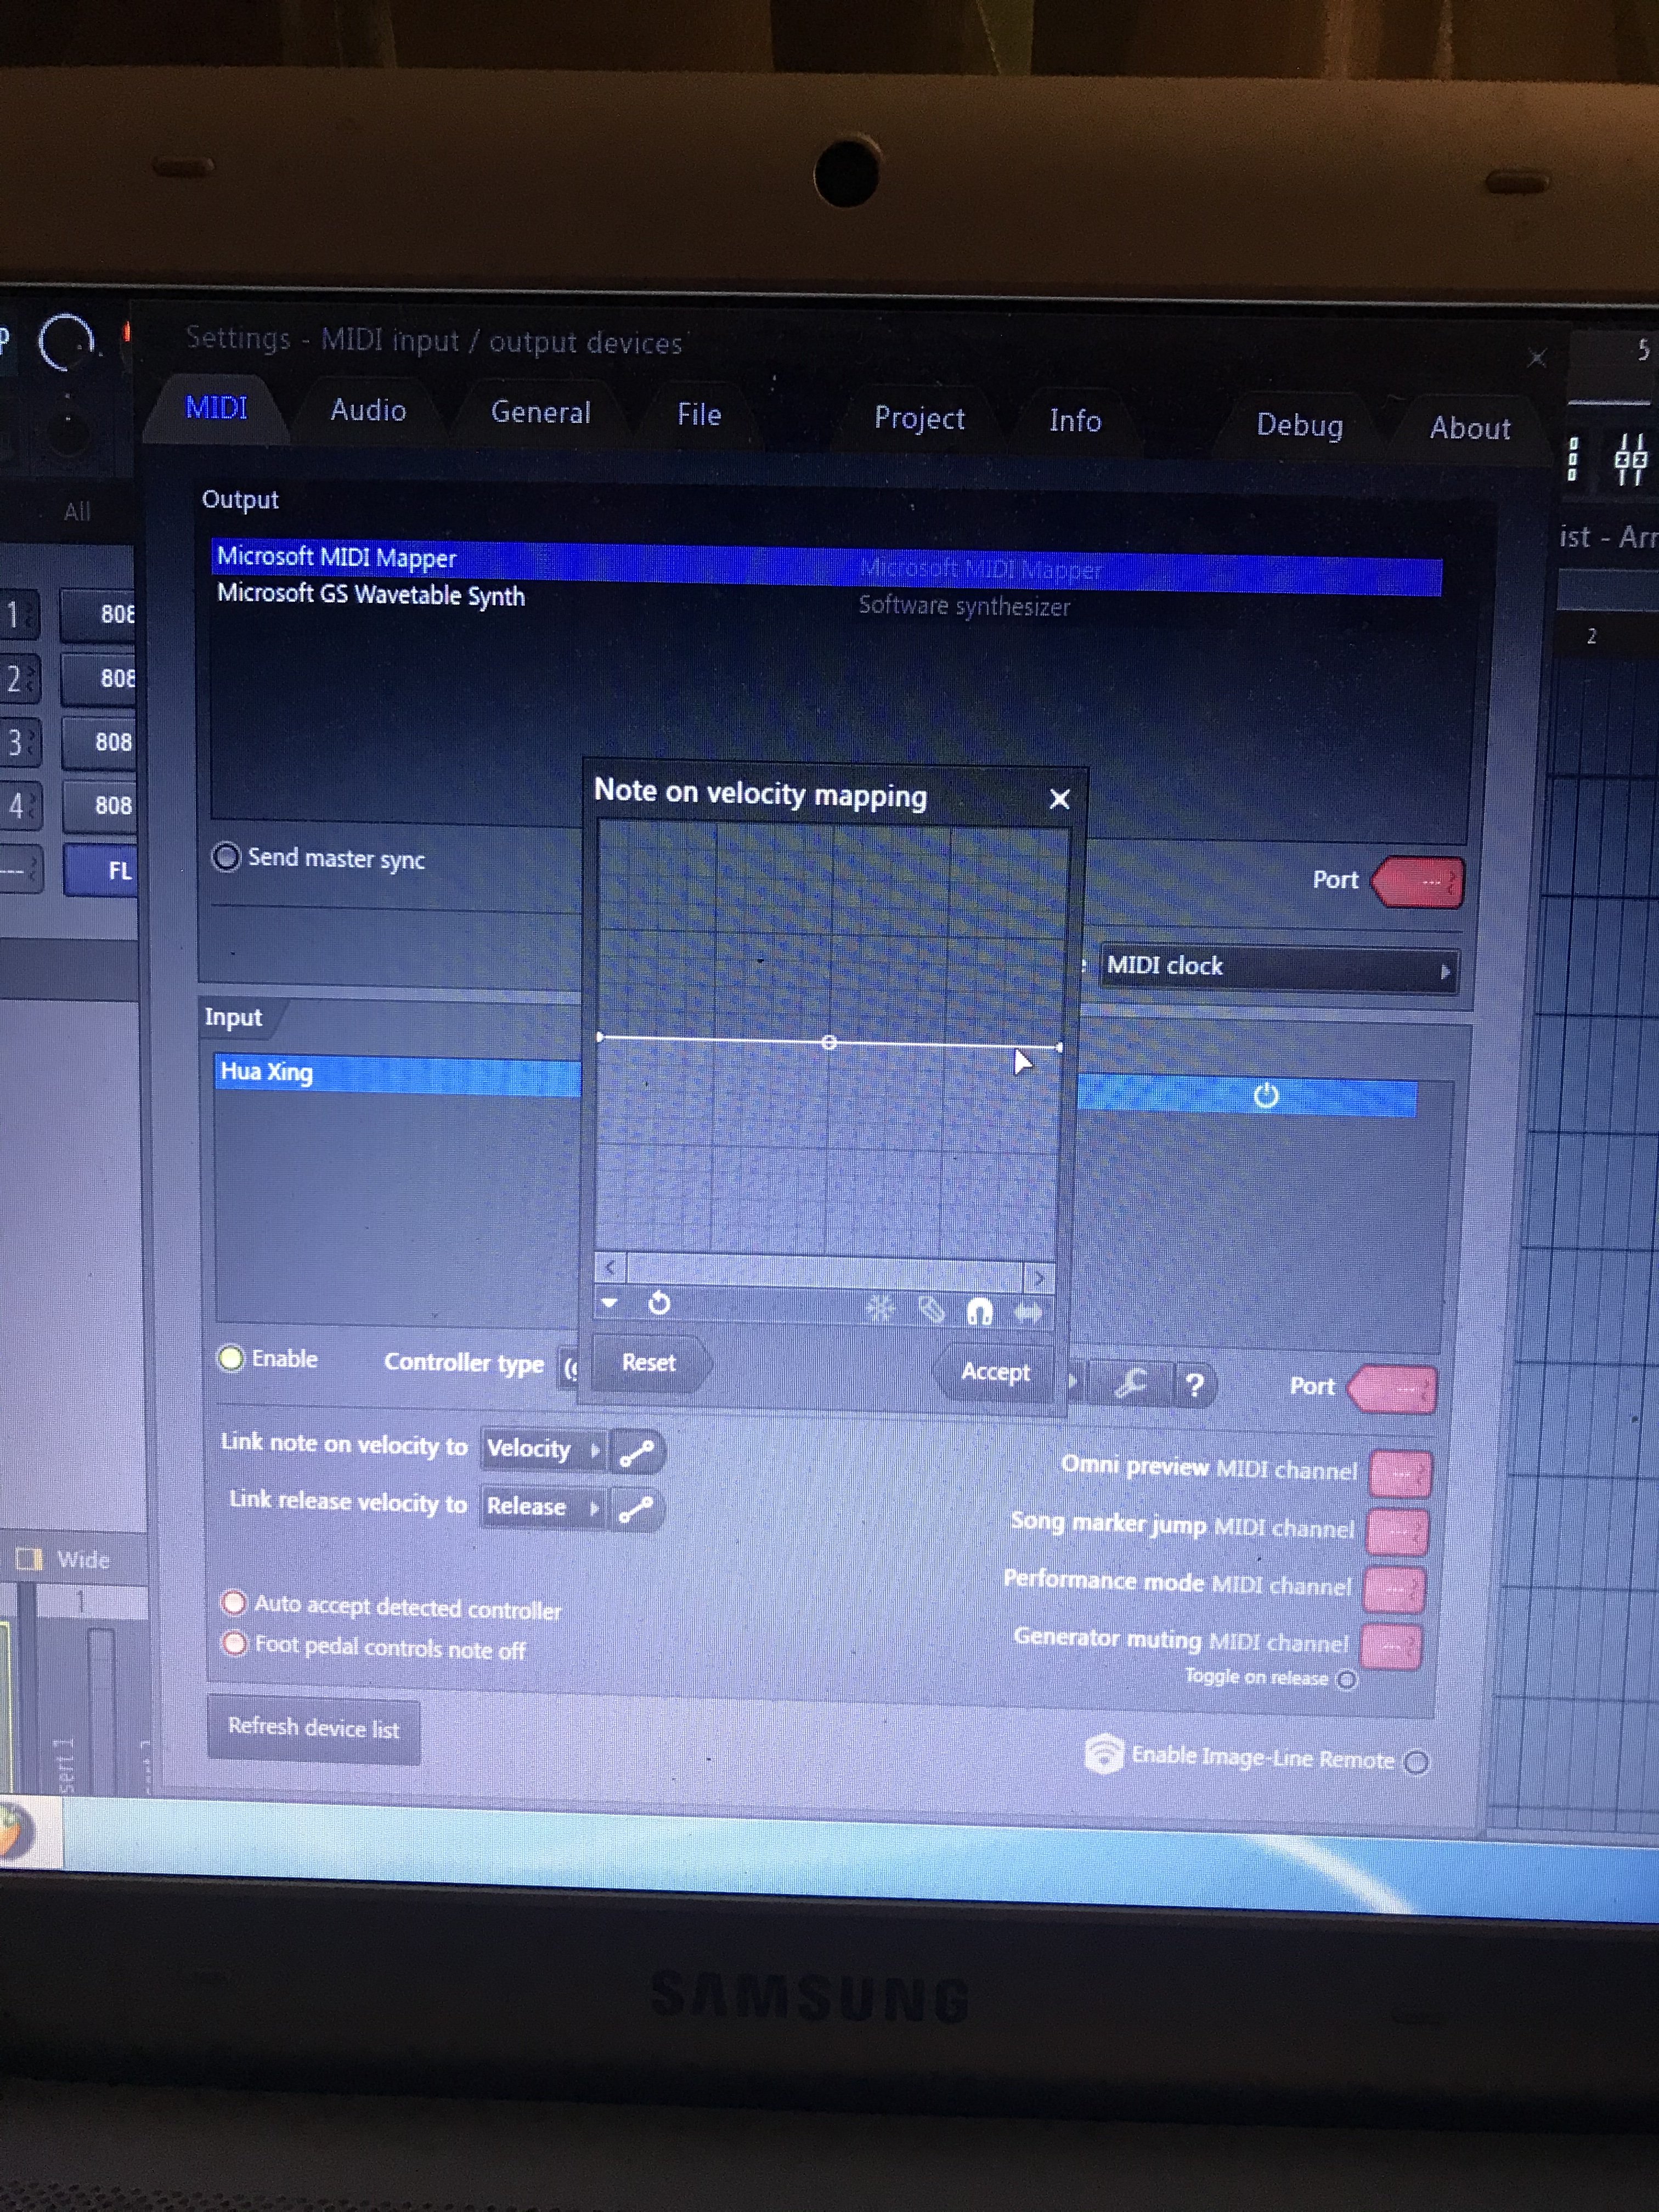The image size is (1659, 2212).
Task: Switch to the Audio tab
Action: [368, 410]
